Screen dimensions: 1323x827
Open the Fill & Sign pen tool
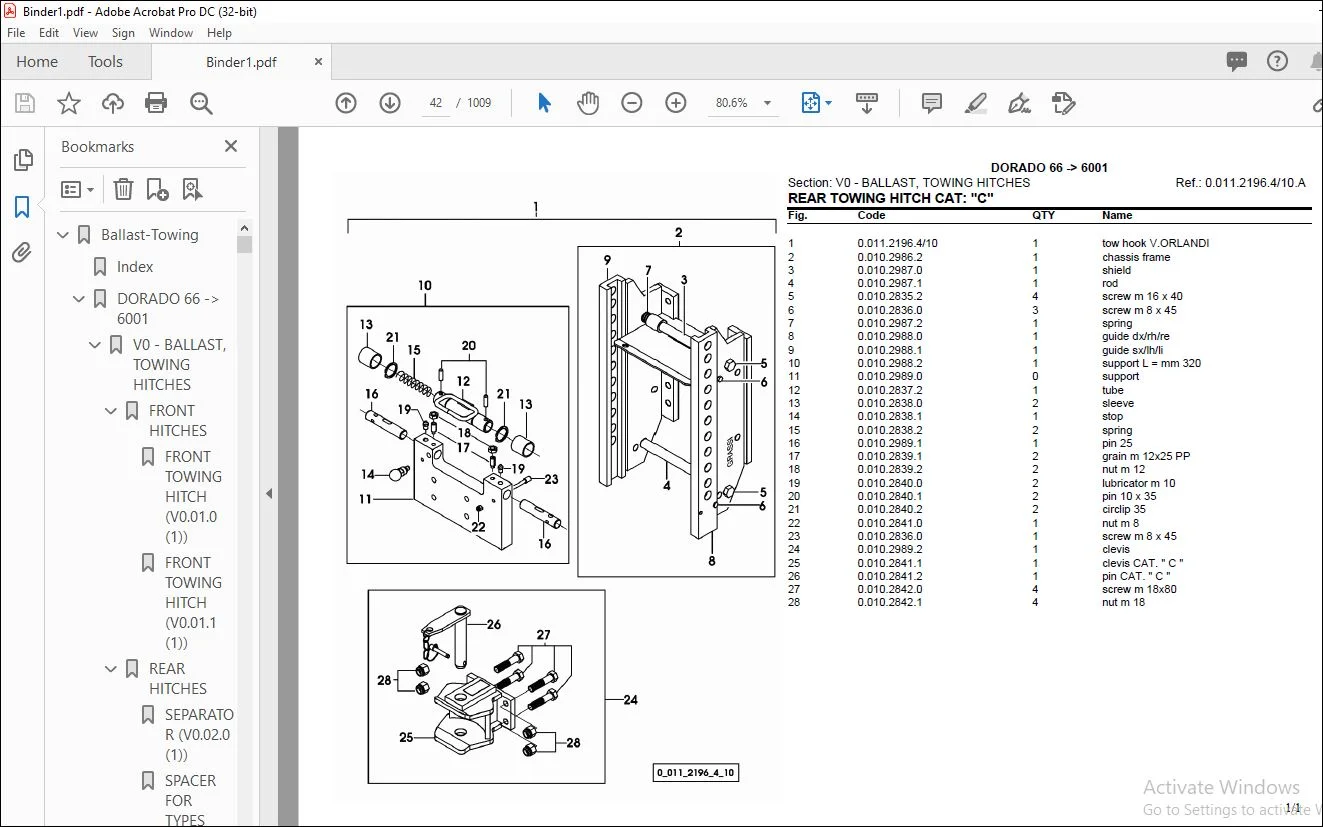(x=1020, y=103)
